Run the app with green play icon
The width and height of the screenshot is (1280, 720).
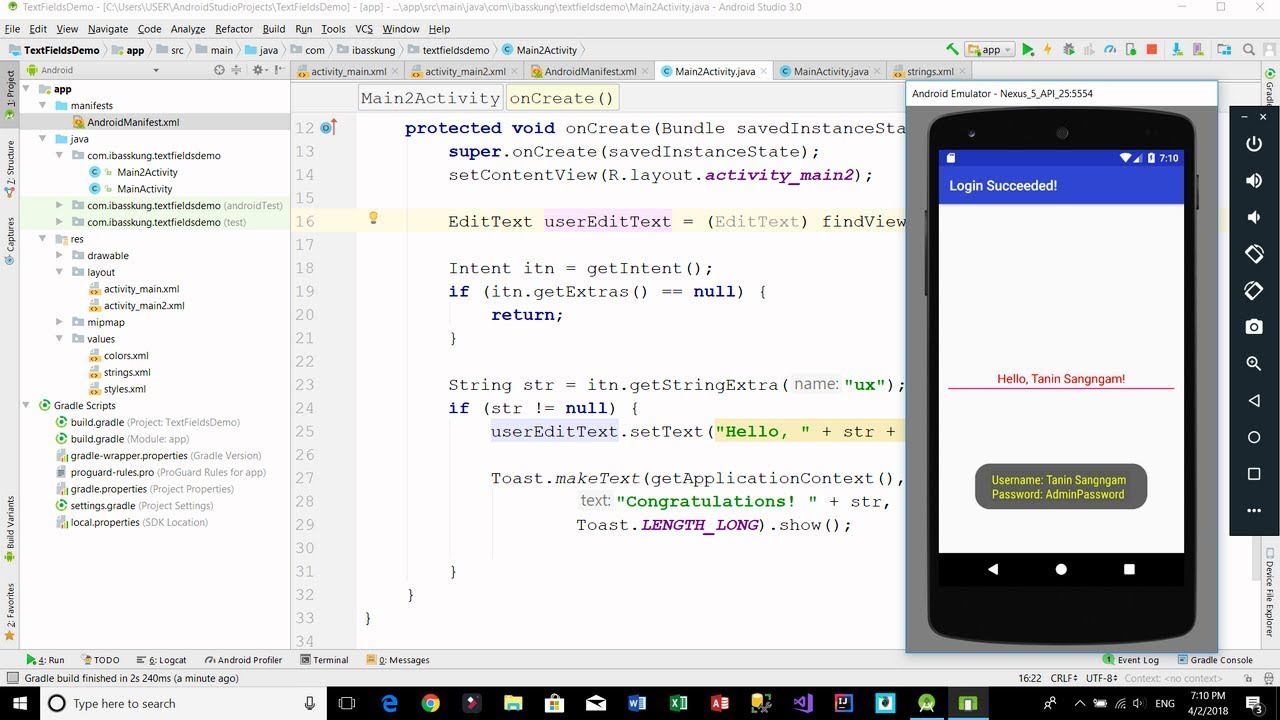(1028, 49)
